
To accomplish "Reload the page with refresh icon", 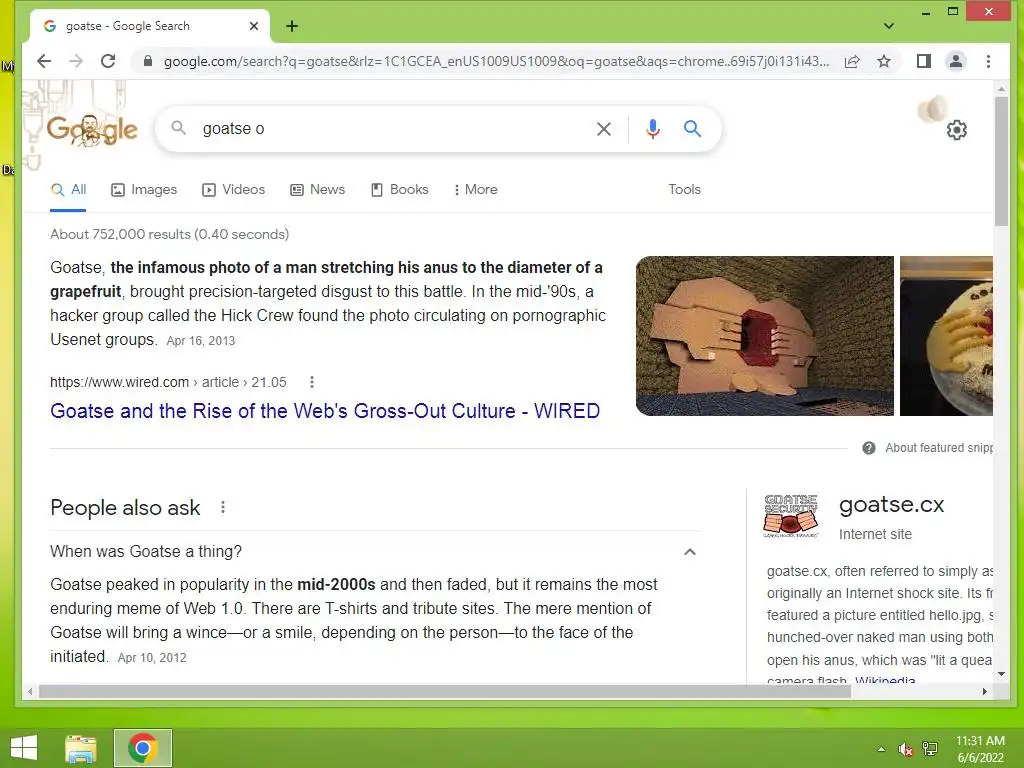I will tap(108, 61).
